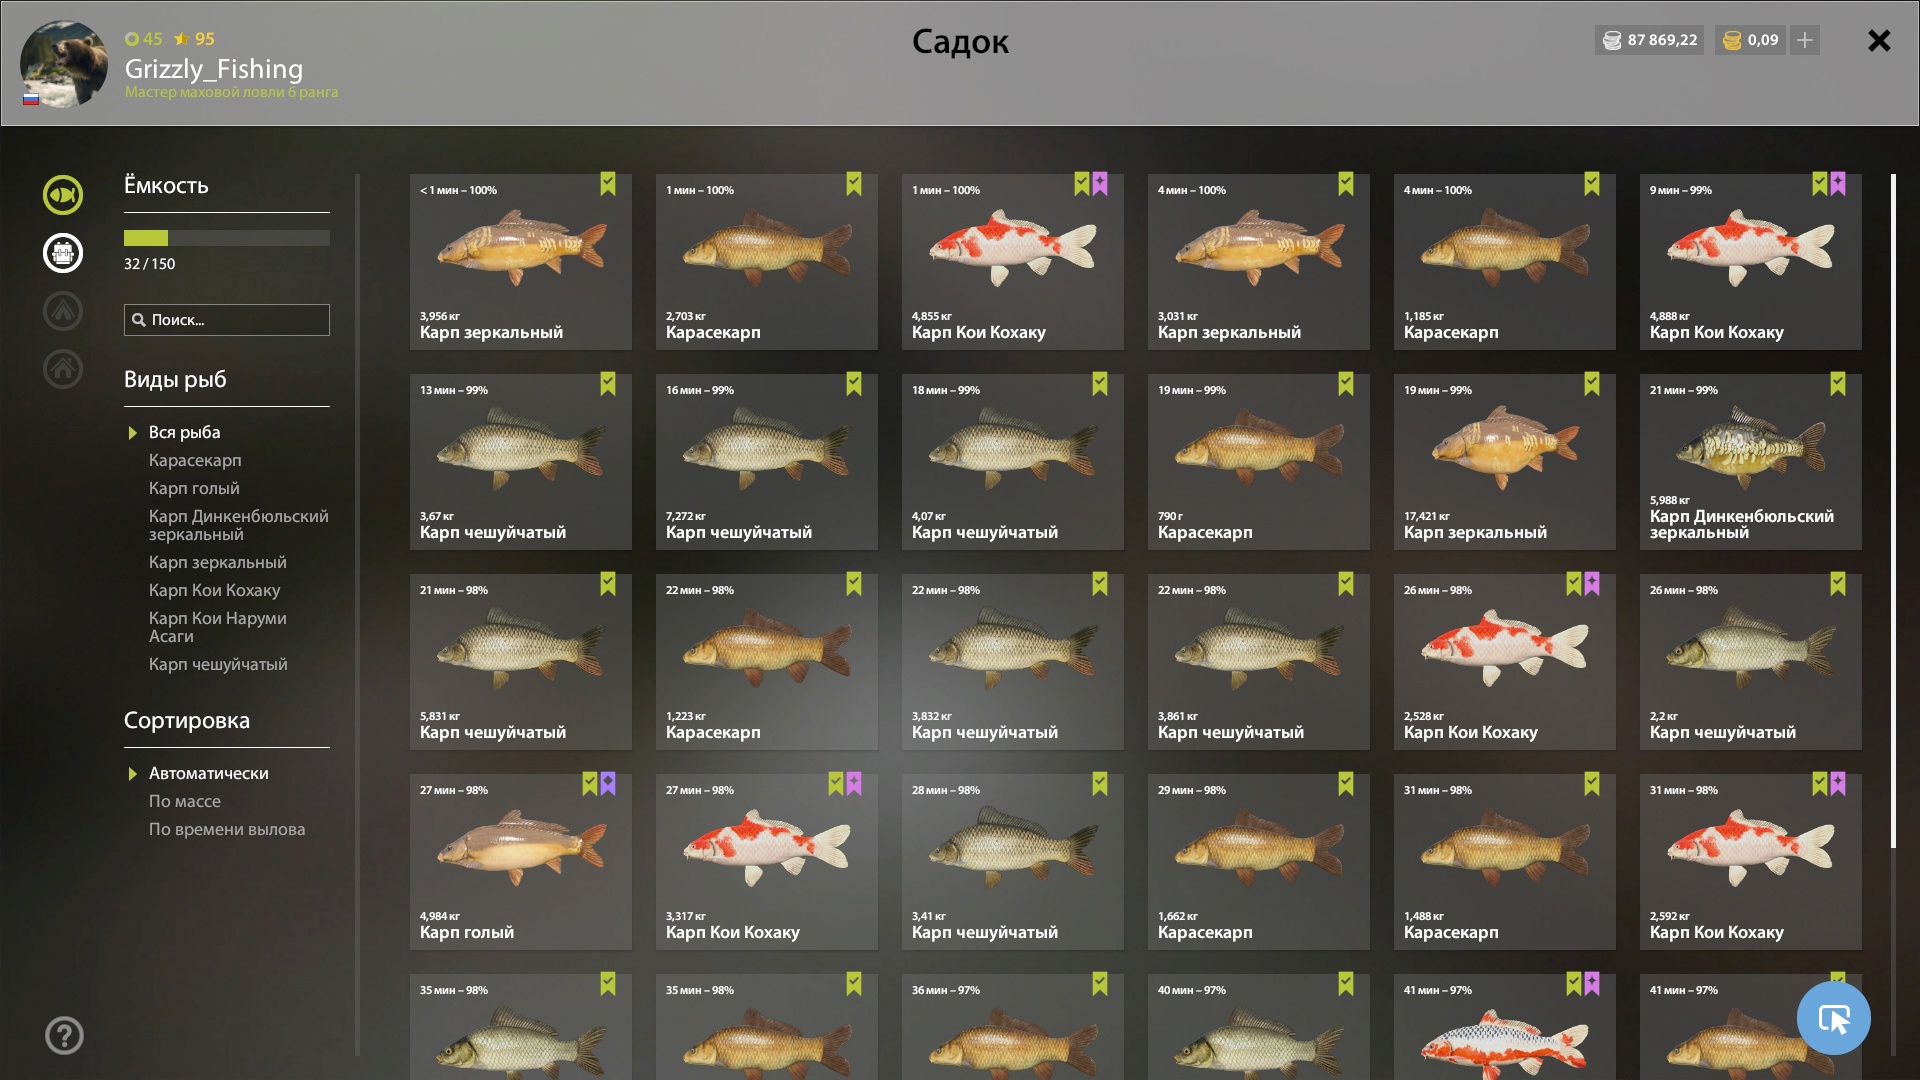This screenshot has width=1920, height=1080.
Task: Click the Grizzly_Fishing bear avatar
Action: pos(64,64)
